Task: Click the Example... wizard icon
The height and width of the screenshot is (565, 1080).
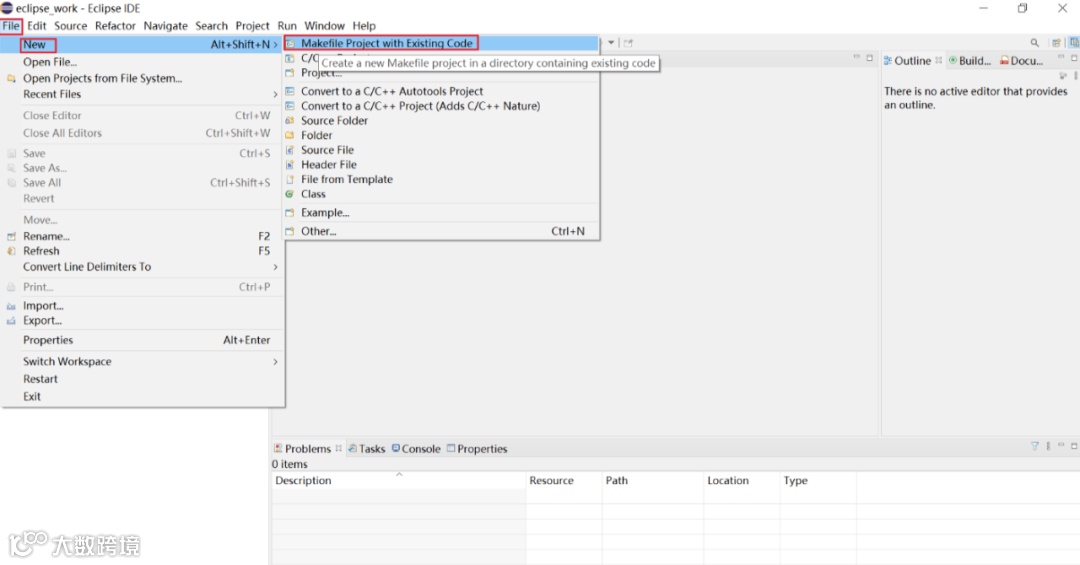Action: 290,213
